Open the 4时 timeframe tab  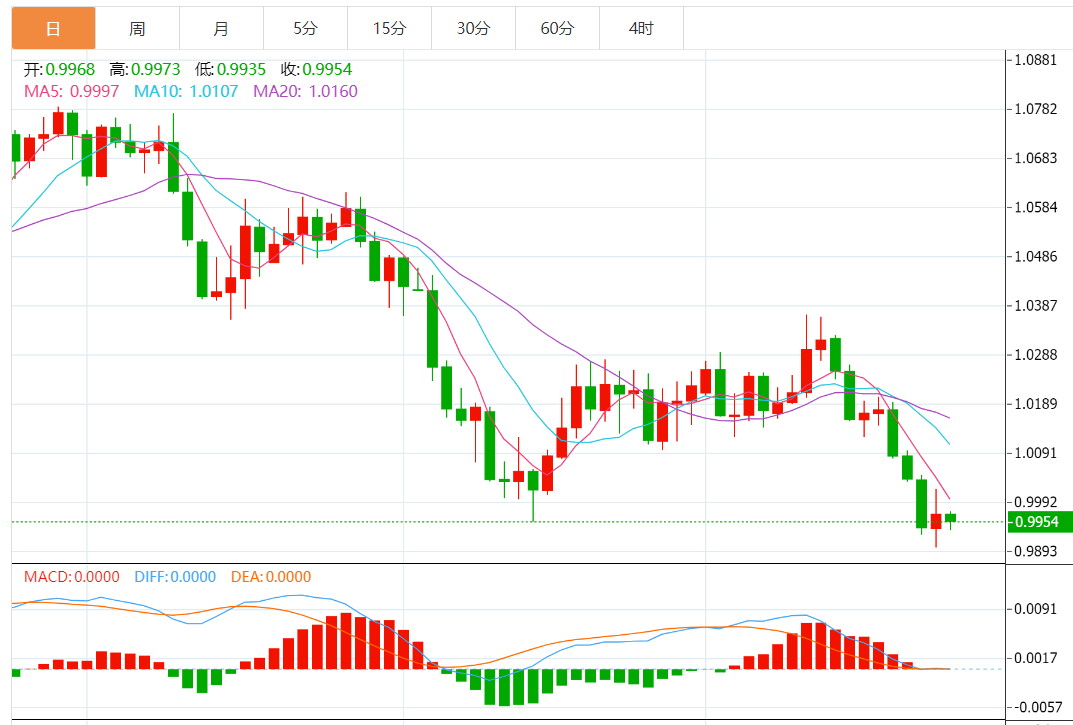point(642,28)
